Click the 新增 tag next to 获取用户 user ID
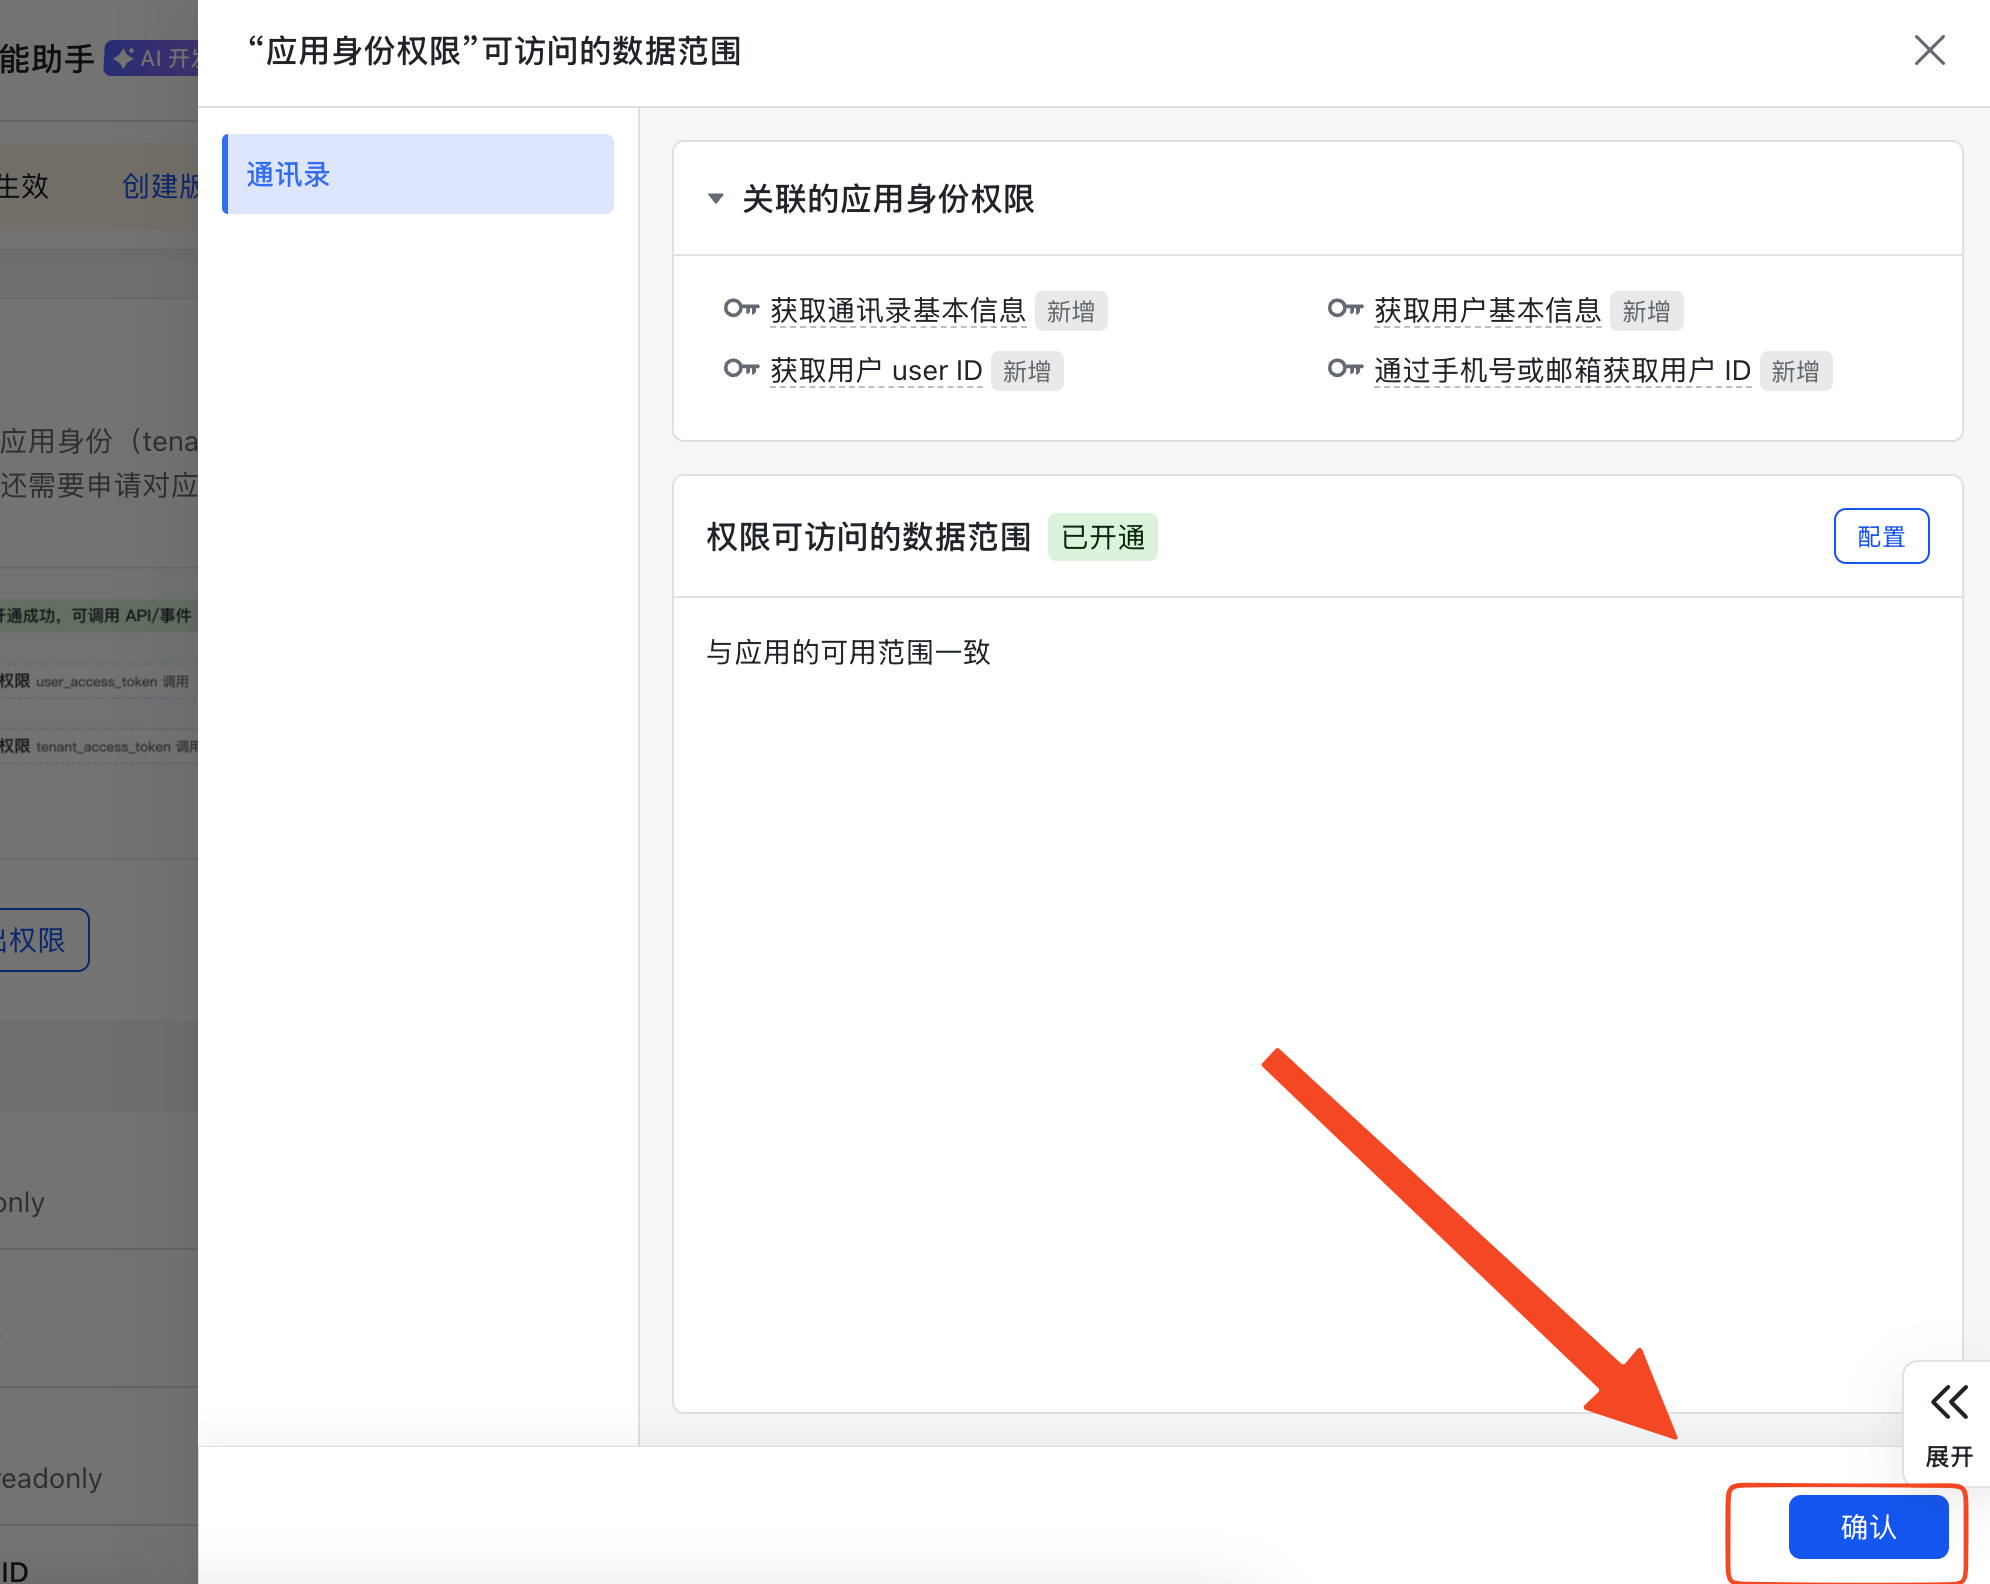This screenshot has height=1584, width=1990. [1027, 370]
